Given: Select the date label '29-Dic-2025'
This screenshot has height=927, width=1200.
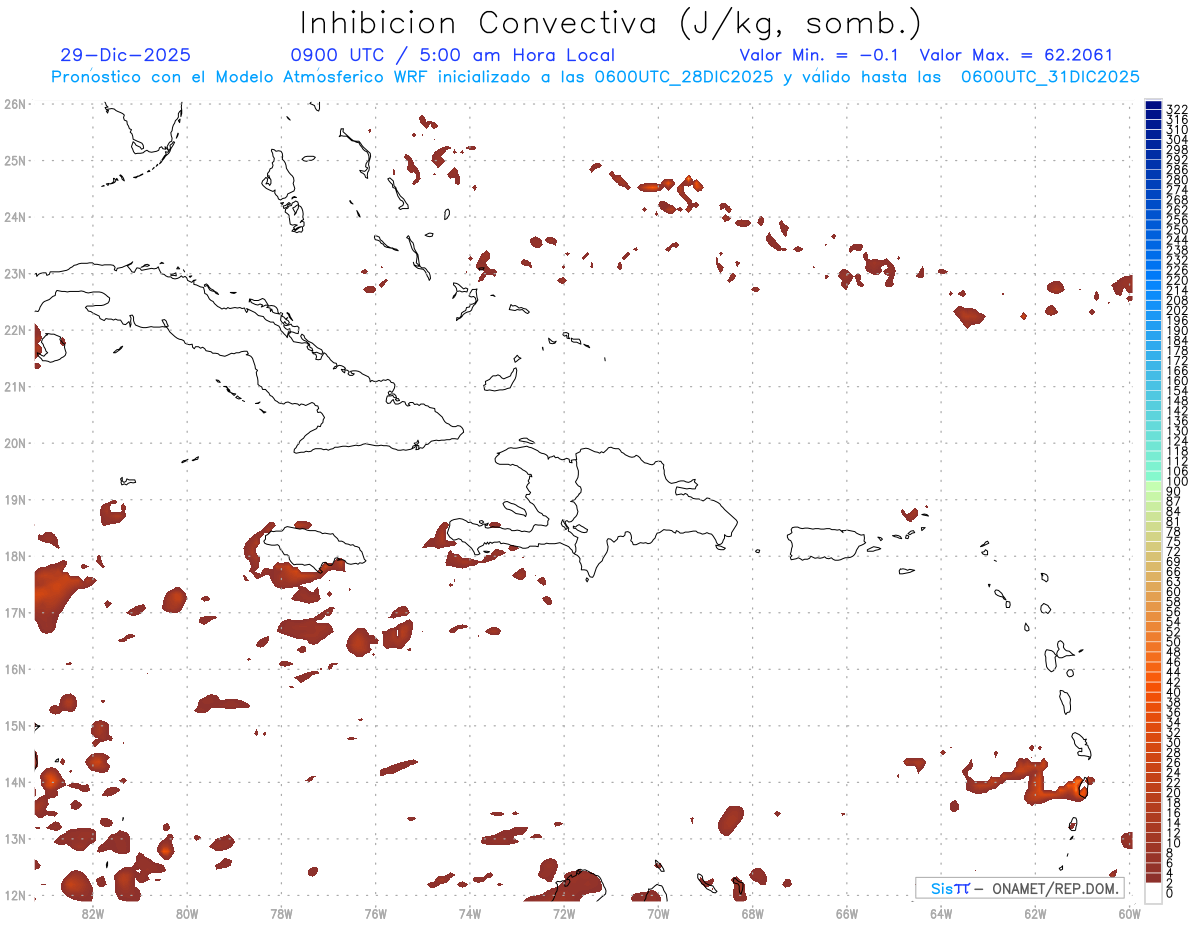Looking at the screenshot, I should (x=125, y=56).
